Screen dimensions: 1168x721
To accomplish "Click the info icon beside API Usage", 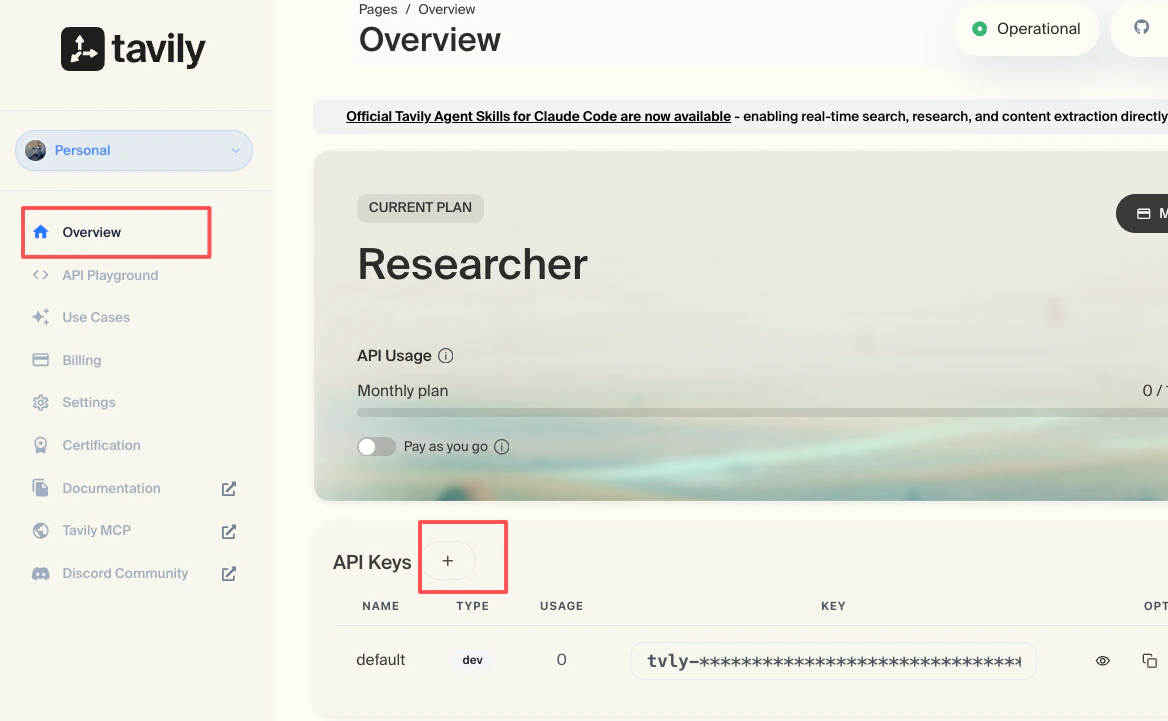I will click(445, 356).
